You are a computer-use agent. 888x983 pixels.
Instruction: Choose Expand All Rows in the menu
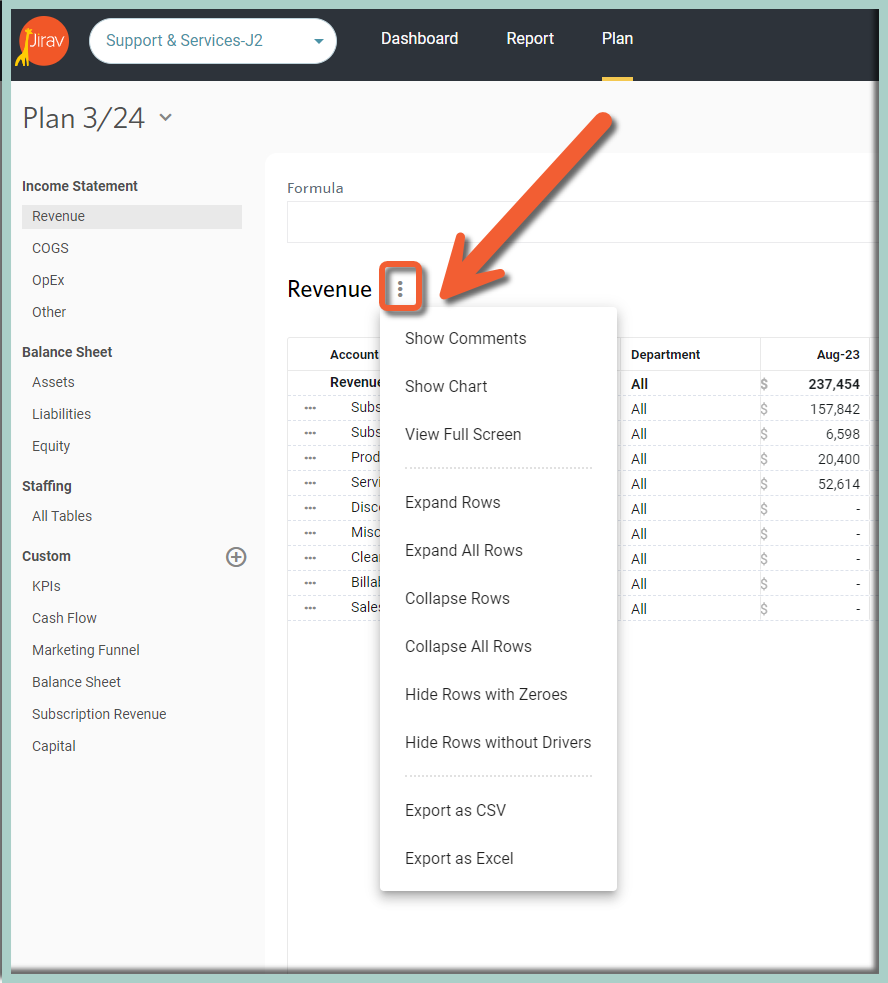click(x=464, y=550)
